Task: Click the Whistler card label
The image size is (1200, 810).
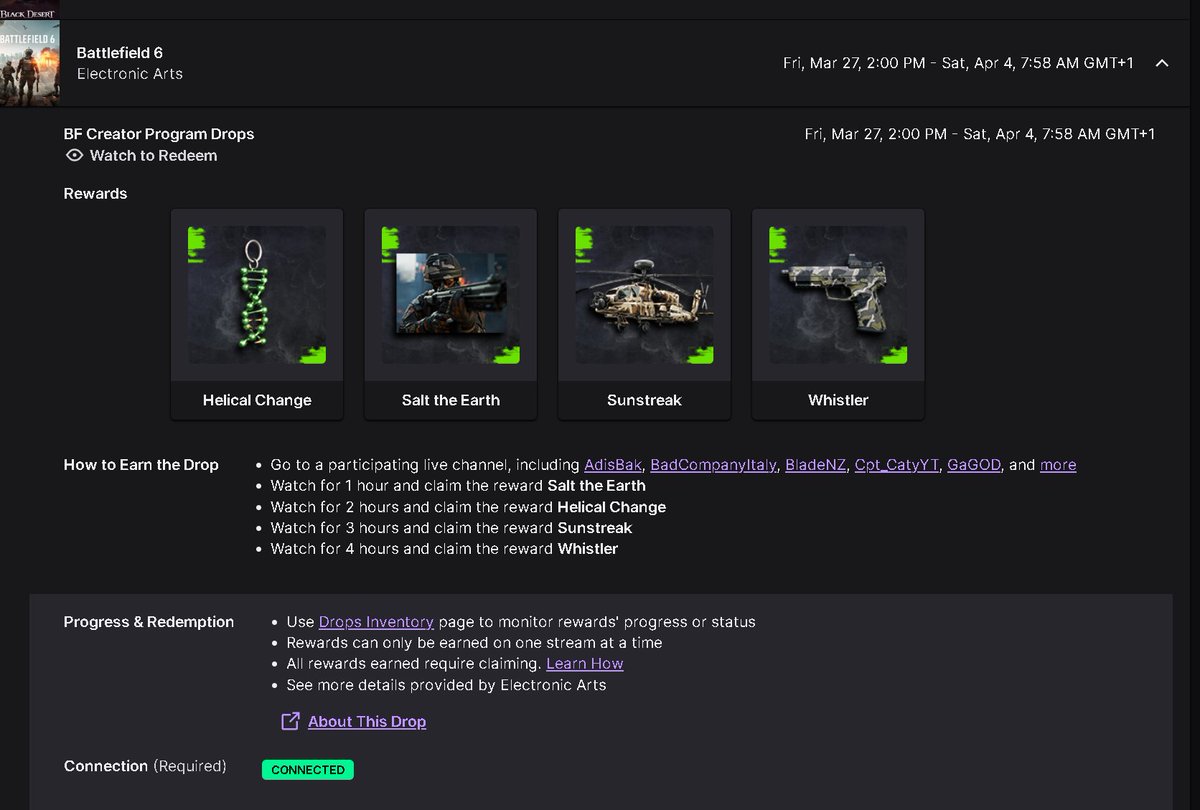Action: (x=838, y=400)
